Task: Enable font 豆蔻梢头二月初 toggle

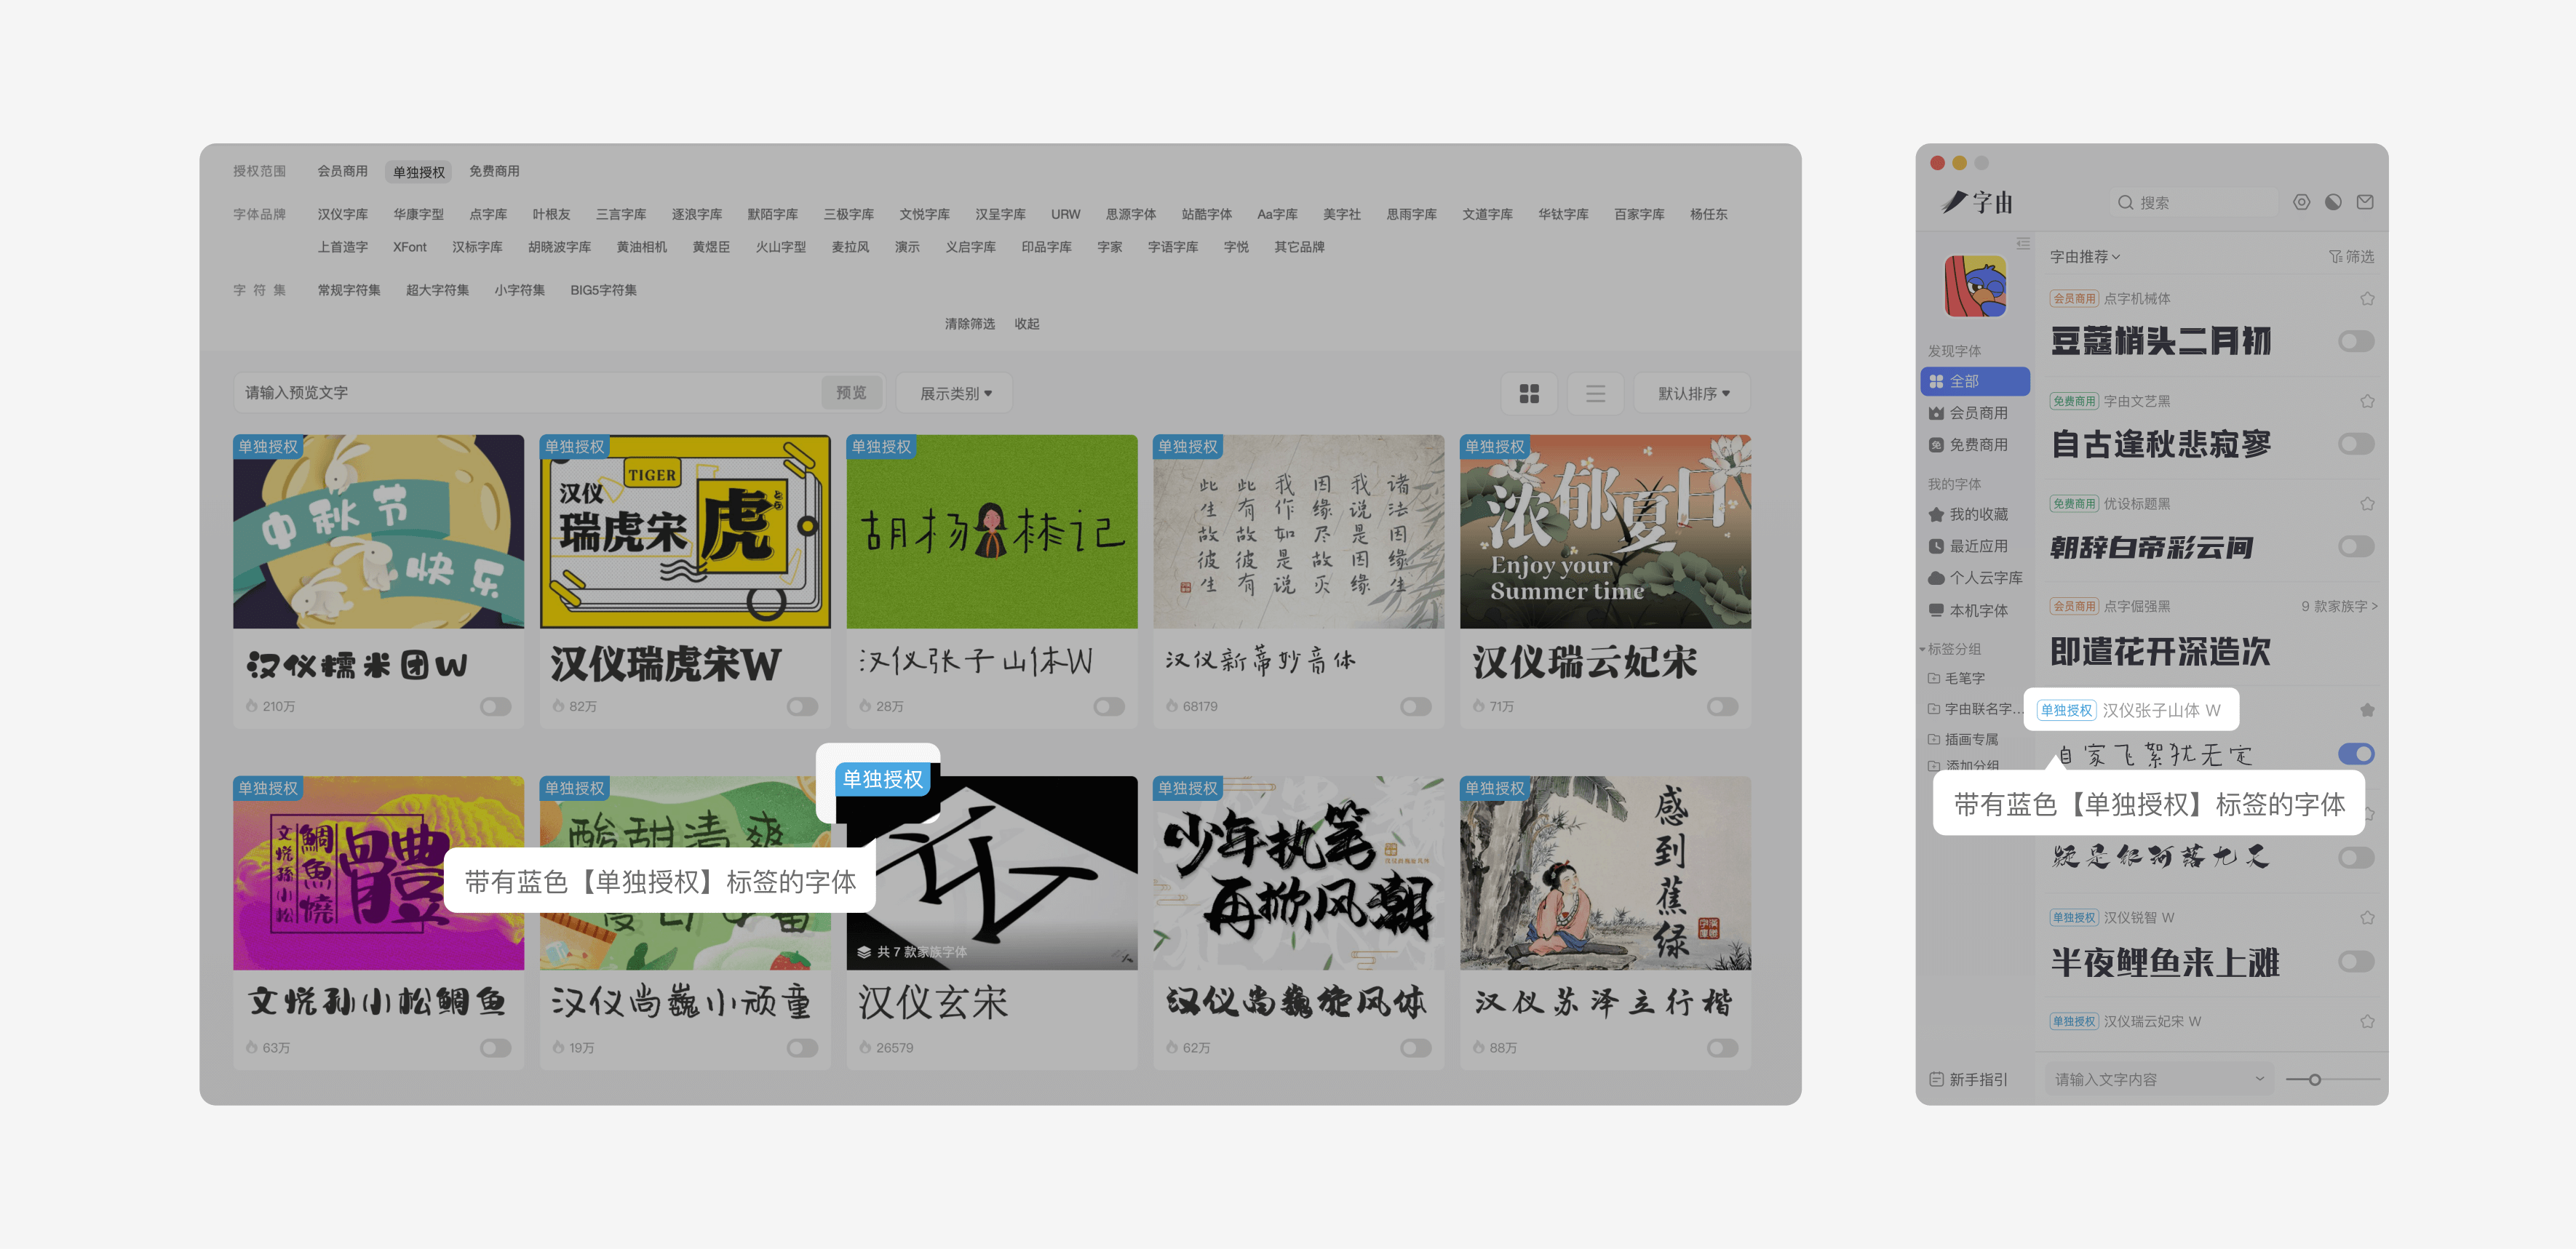Action: (x=2356, y=342)
